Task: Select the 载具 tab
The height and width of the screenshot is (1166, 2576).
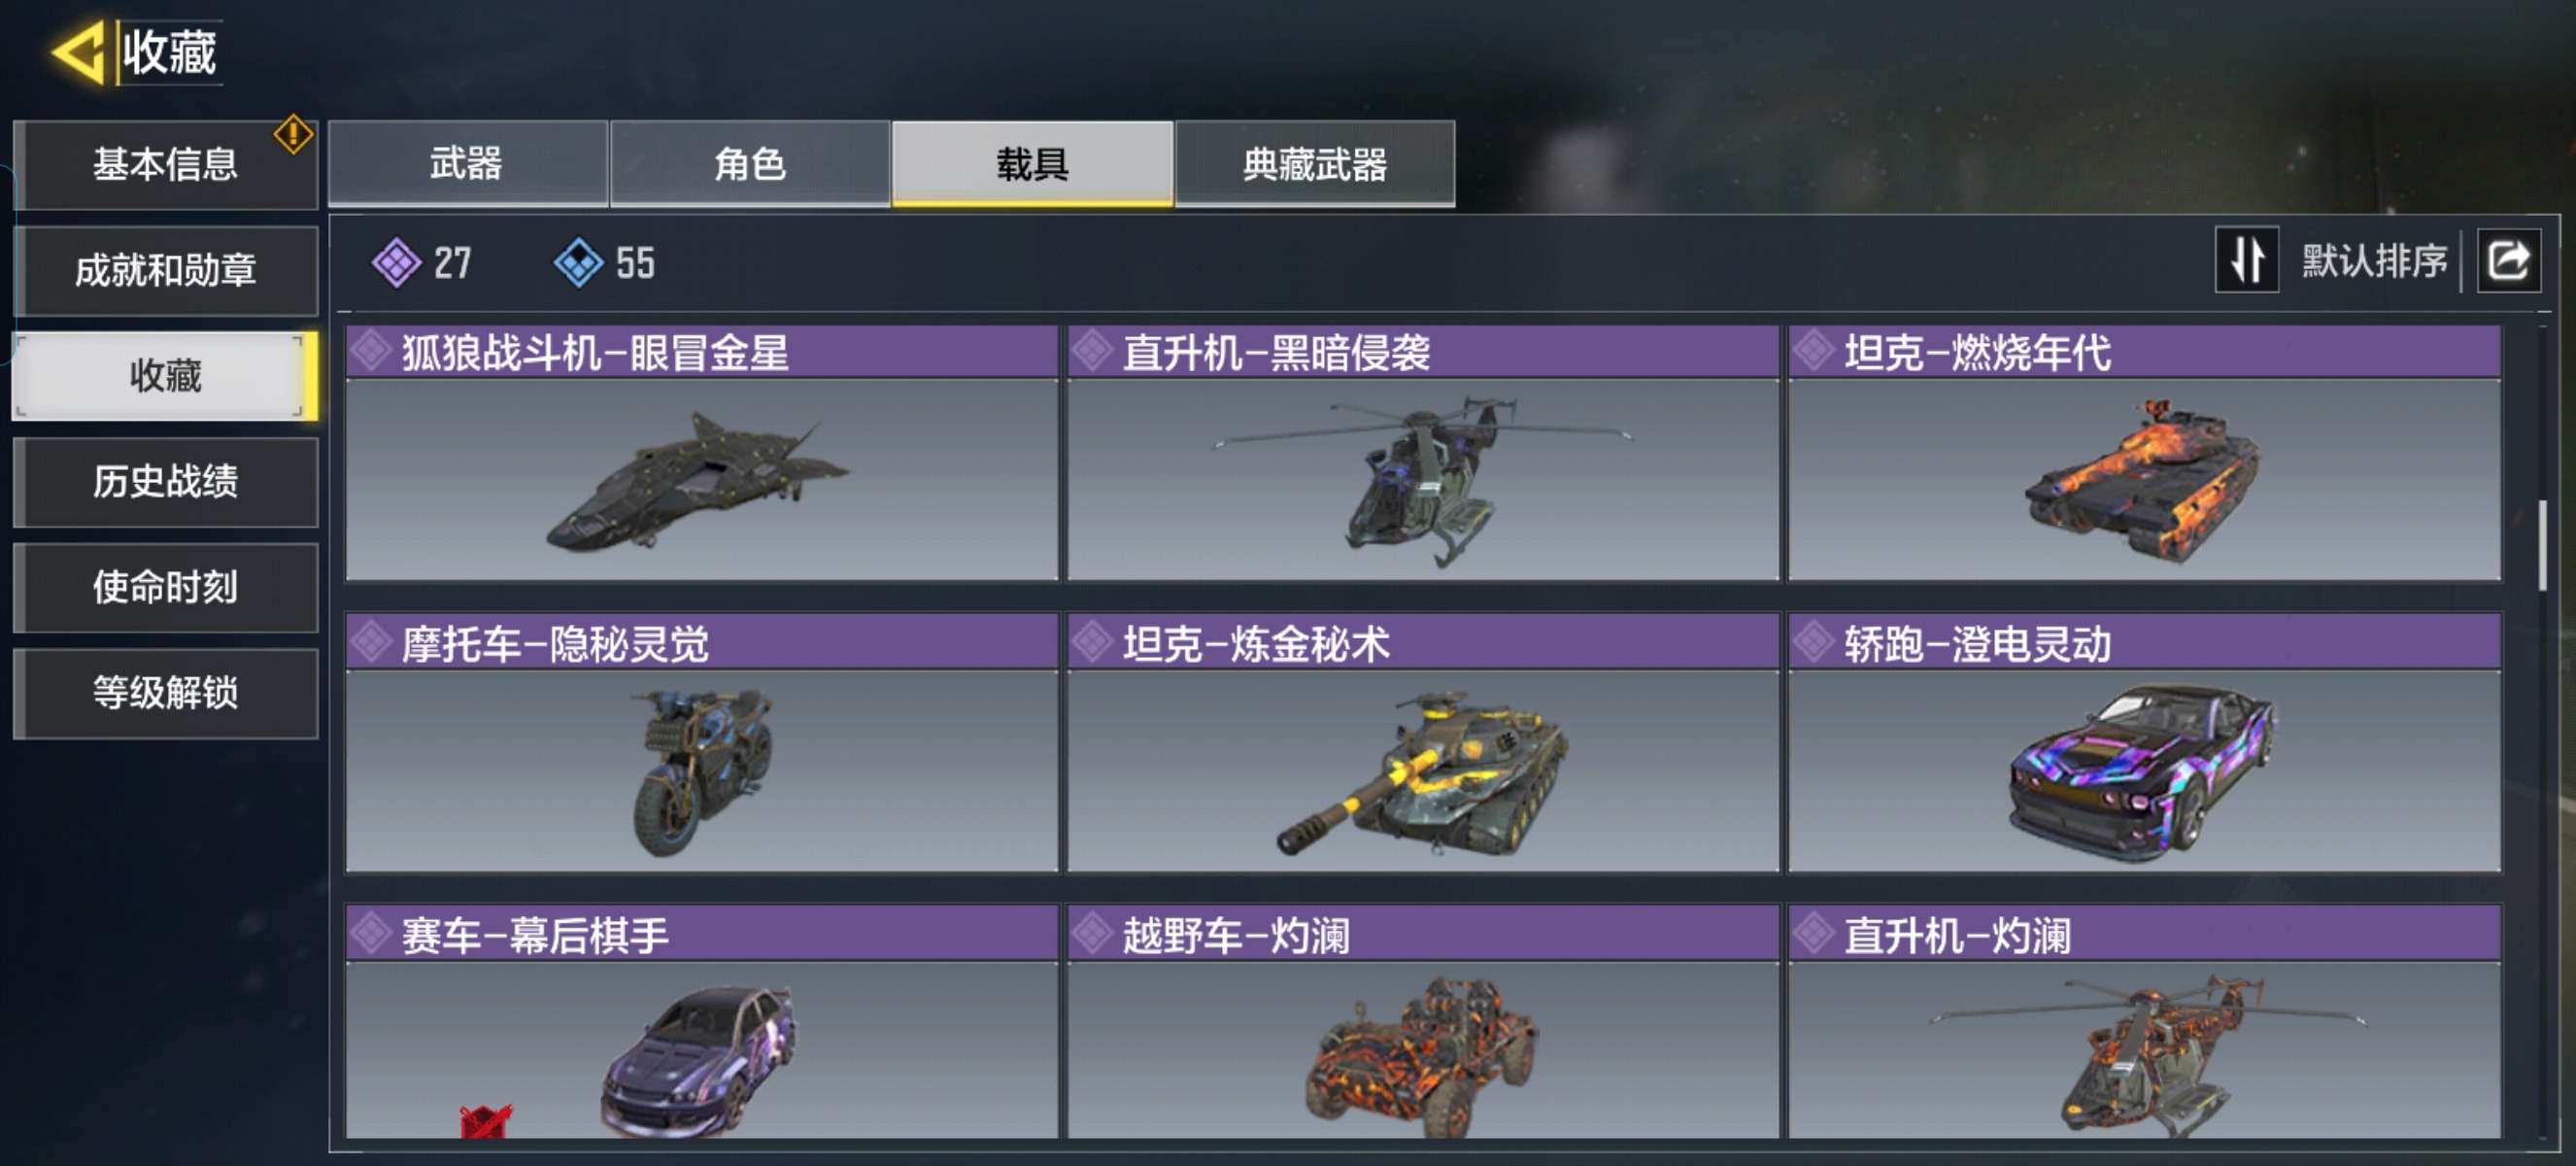Action: (1032, 164)
